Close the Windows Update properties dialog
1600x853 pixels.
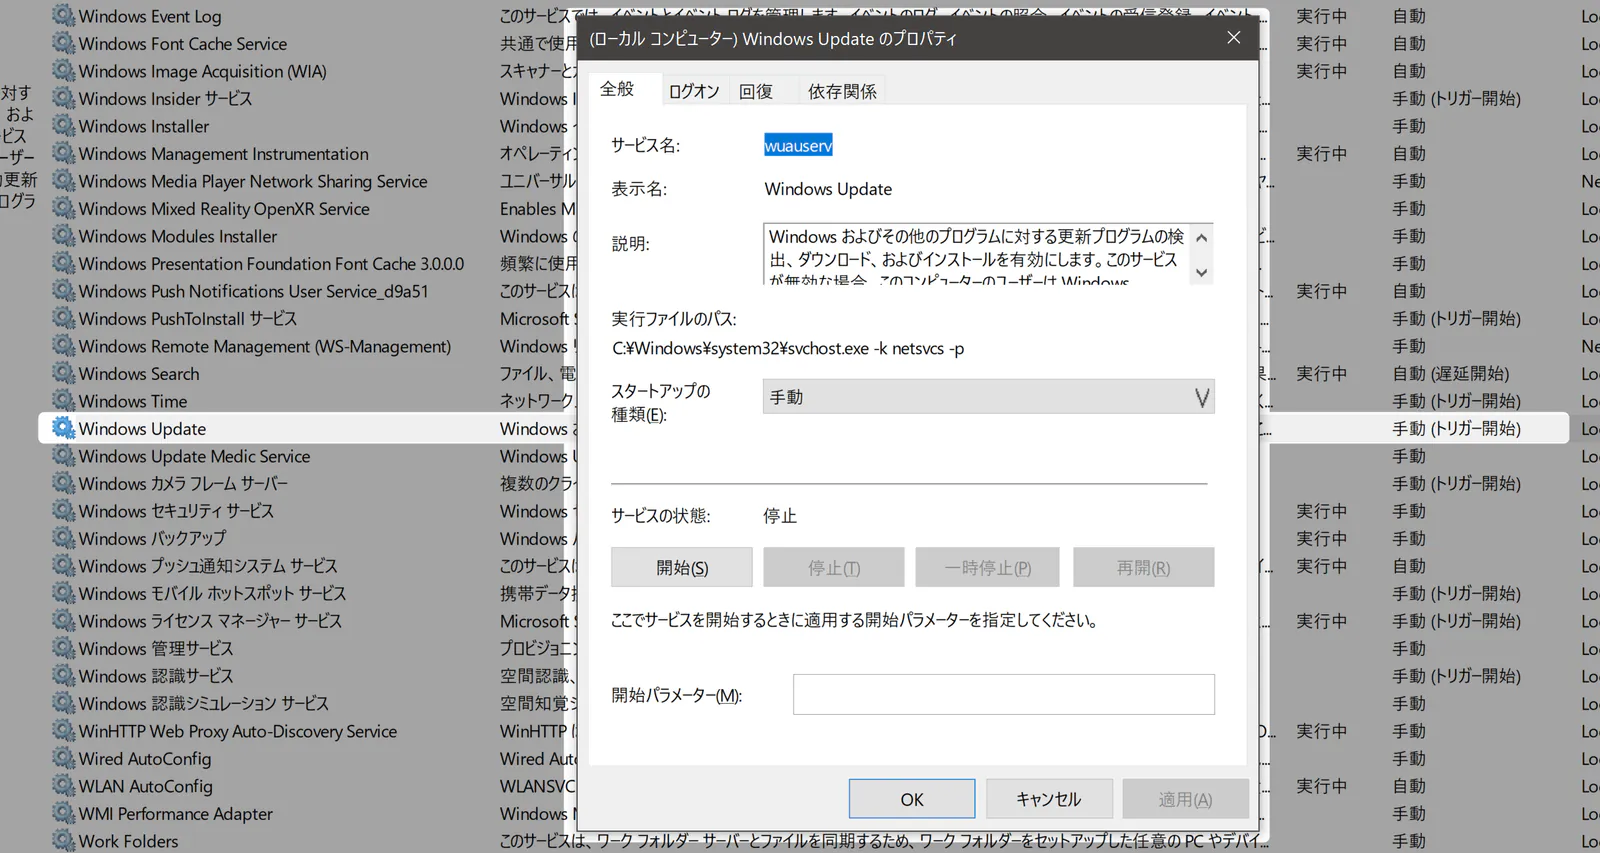click(1234, 38)
